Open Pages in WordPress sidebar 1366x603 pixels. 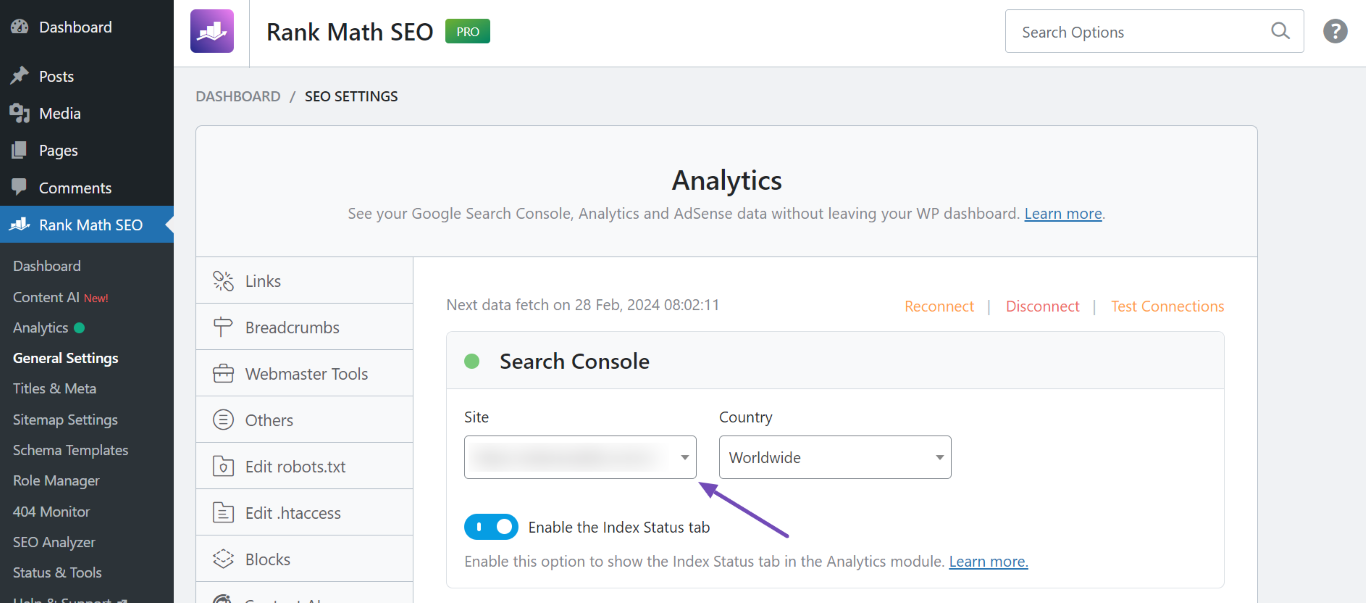[x=87, y=150]
